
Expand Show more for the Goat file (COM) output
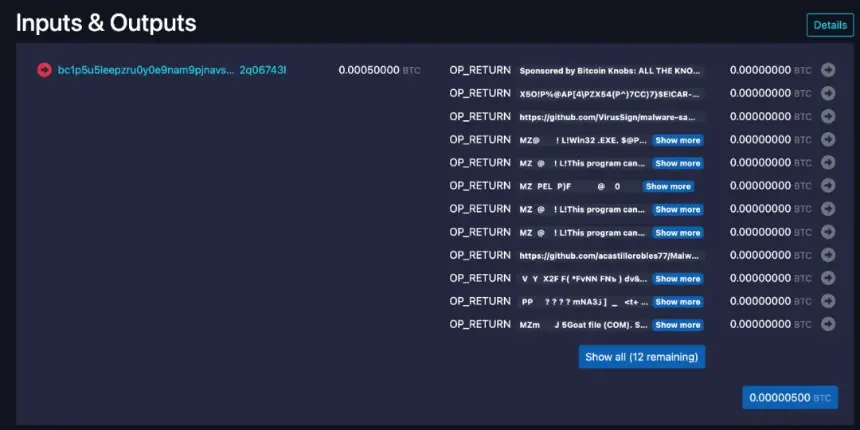[678, 325]
